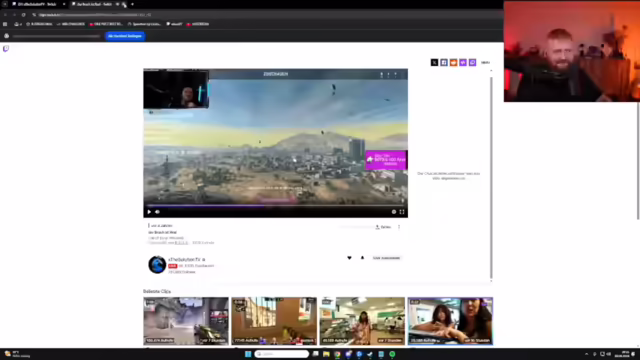Screen dimensions: 640x360
Task: Share the clip on X
Action: coord(434,62)
